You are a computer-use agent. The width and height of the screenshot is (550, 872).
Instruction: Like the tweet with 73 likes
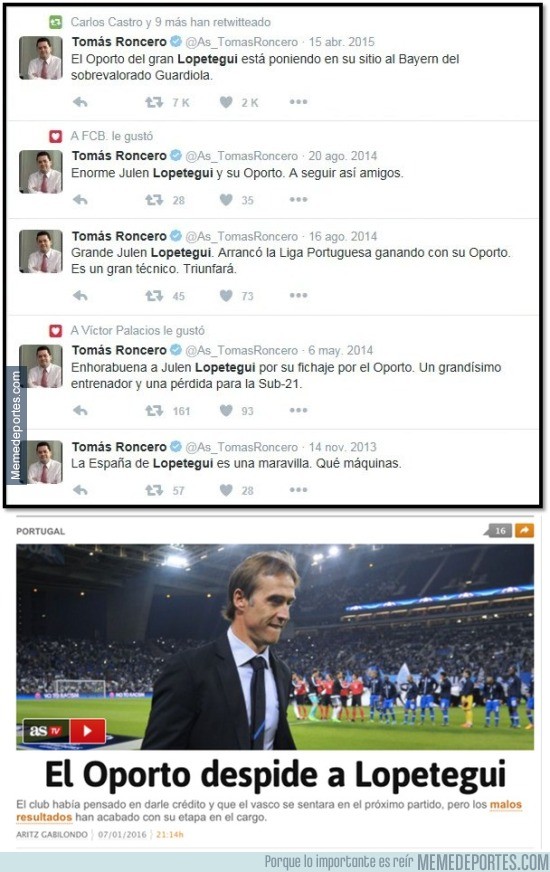[226, 295]
